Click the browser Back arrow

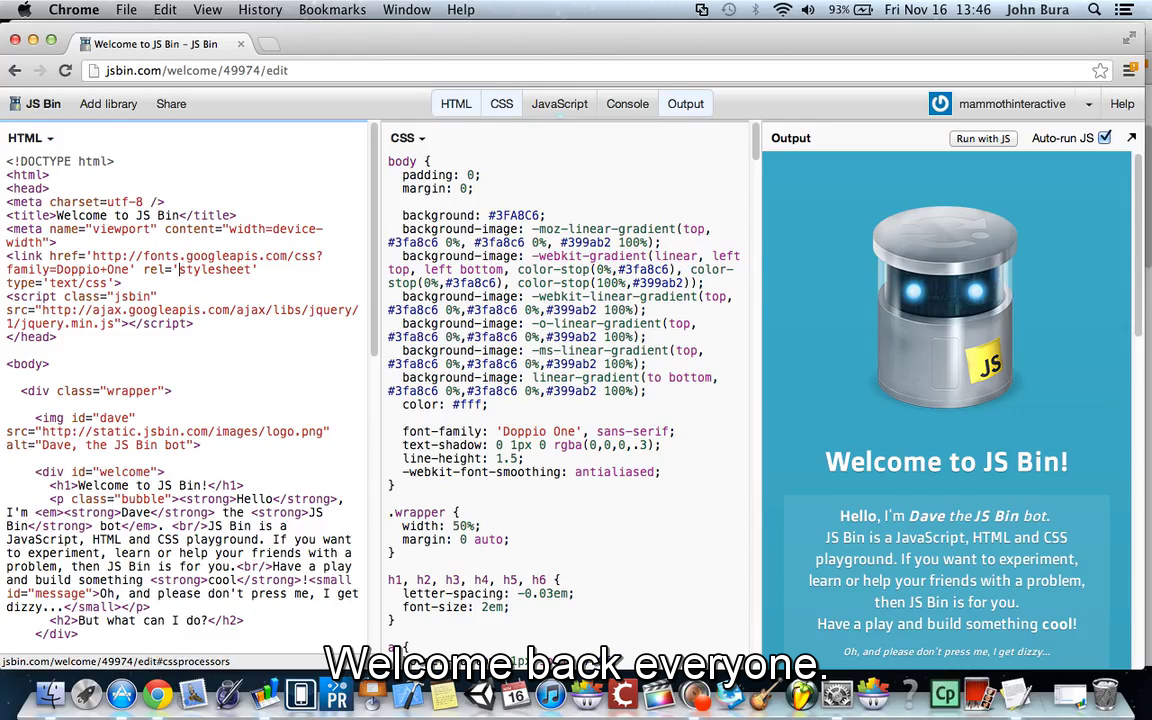click(x=15, y=71)
